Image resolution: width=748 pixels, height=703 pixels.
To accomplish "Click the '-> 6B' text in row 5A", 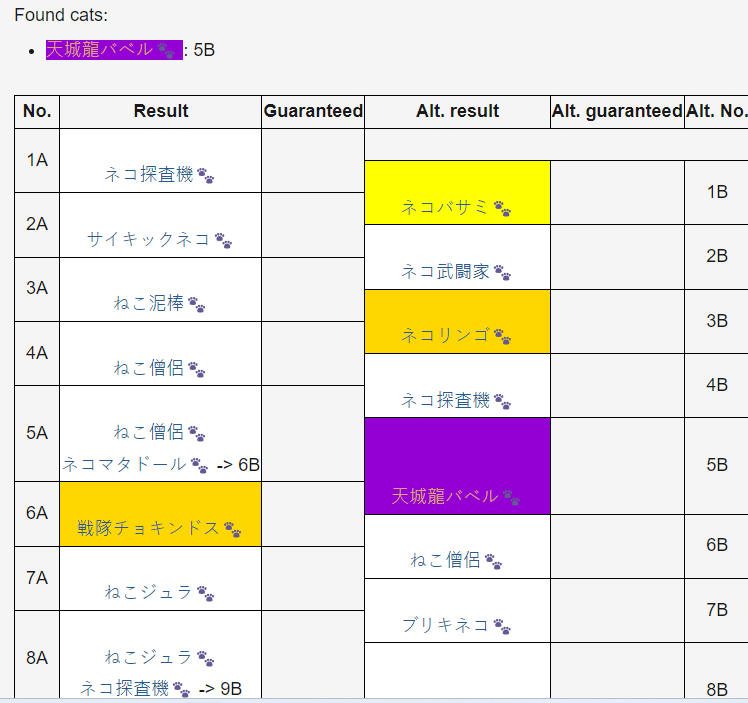I will click(238, 465).
